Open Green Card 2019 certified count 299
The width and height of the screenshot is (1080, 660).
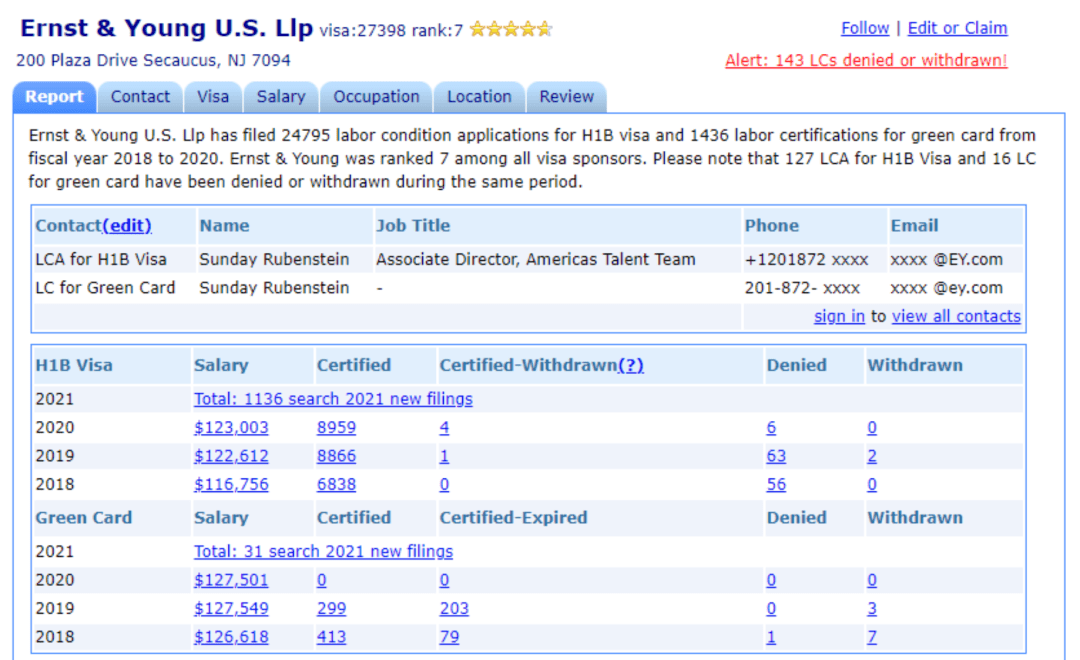[331, 609]
